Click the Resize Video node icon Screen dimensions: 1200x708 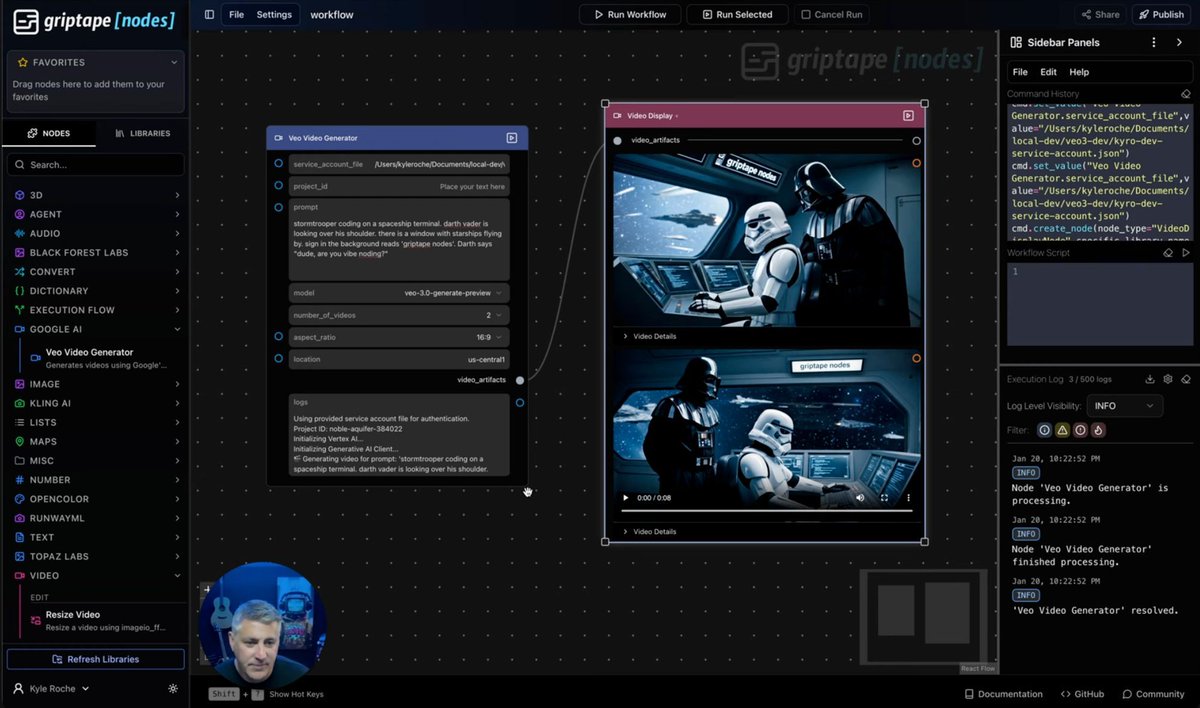tap(35, 621)
